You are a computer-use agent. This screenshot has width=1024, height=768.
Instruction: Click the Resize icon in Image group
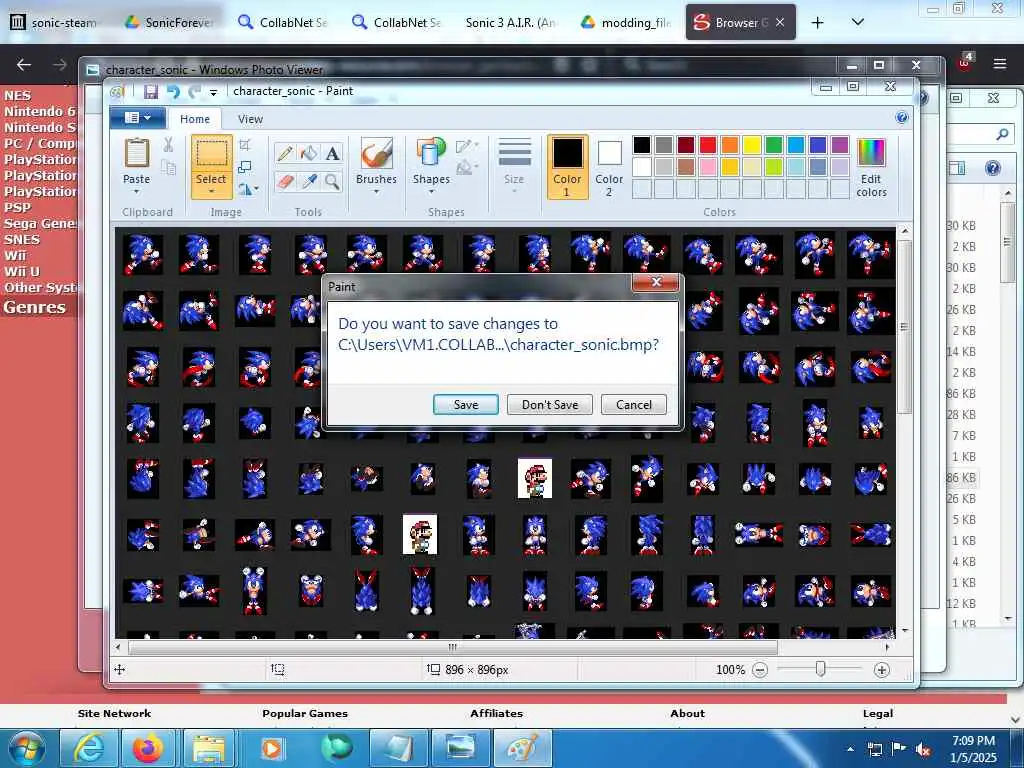[x=245, y=167]
